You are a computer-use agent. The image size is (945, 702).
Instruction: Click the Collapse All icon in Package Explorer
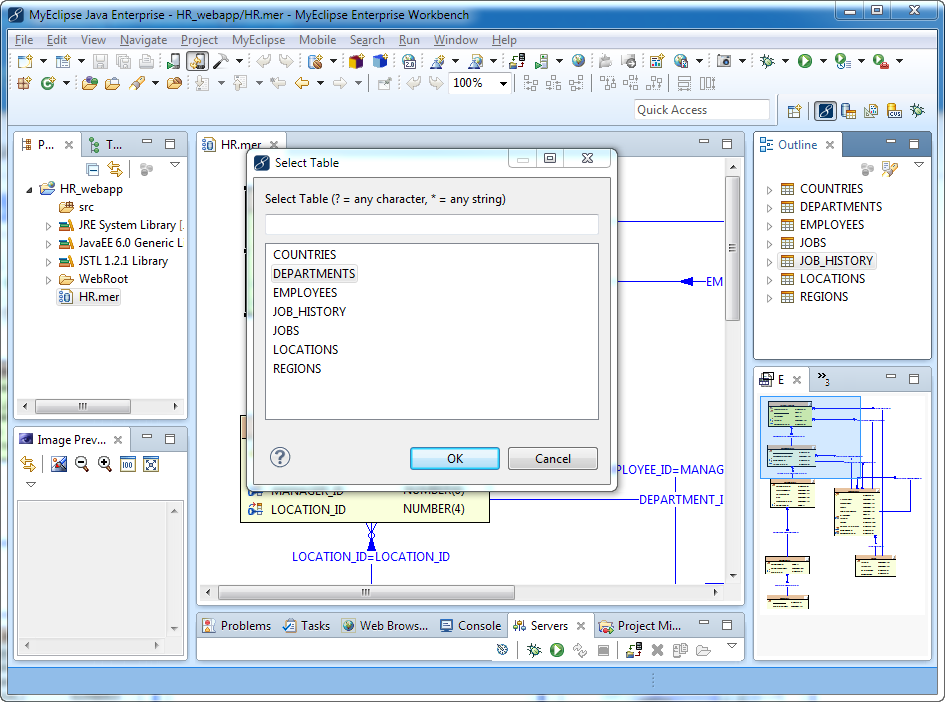tap(93, 169)
